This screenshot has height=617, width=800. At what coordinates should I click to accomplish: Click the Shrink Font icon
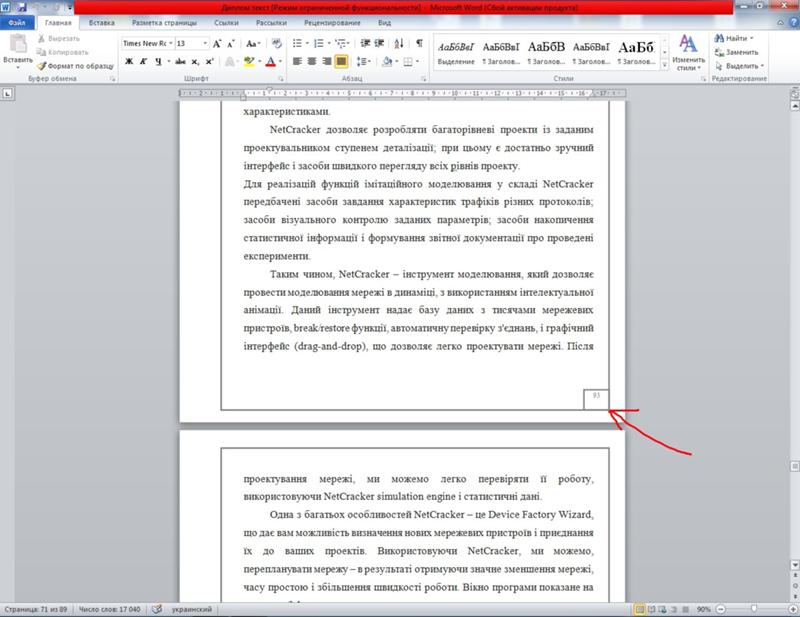[x=231, y=43]
